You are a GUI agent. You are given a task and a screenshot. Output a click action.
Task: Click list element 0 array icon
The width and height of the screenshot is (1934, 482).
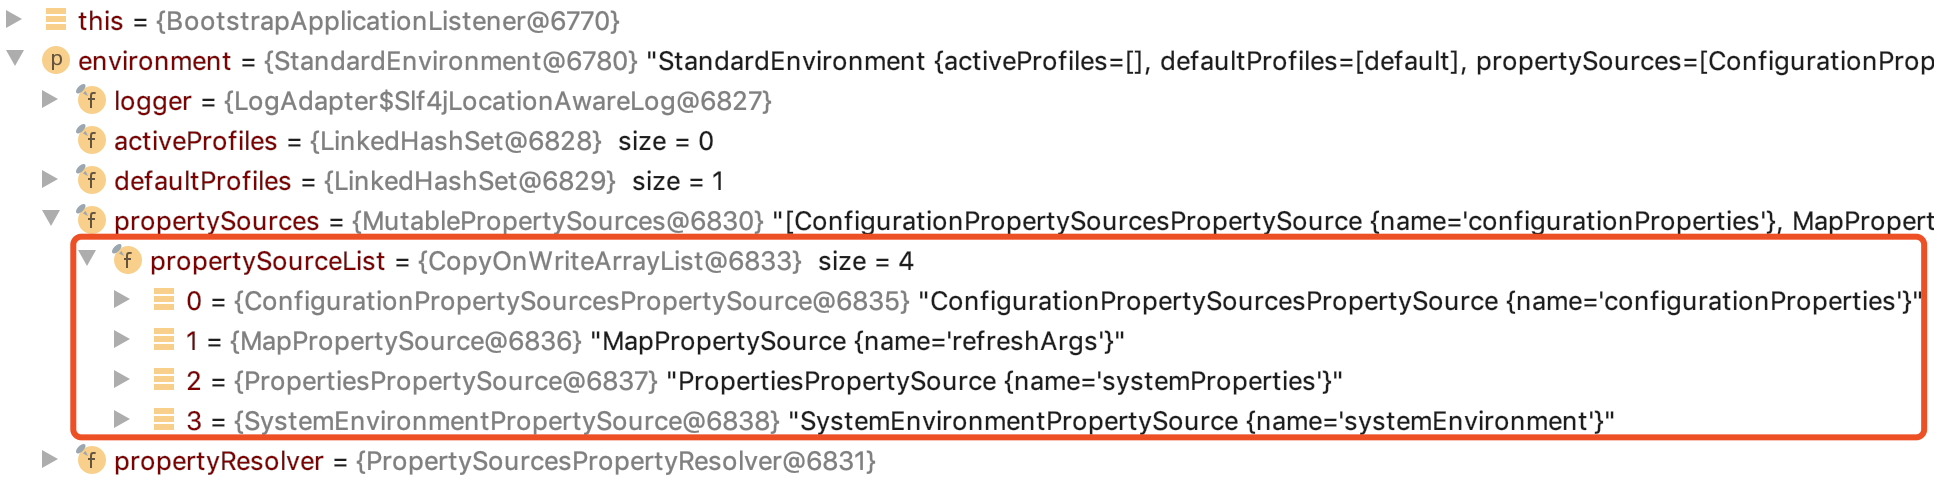(164, 299)
